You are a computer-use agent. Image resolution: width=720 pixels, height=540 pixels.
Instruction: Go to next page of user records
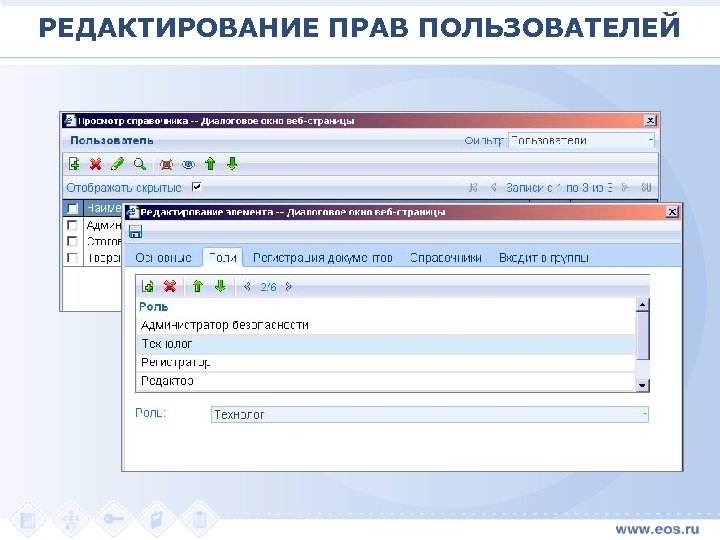coord(624,187)
